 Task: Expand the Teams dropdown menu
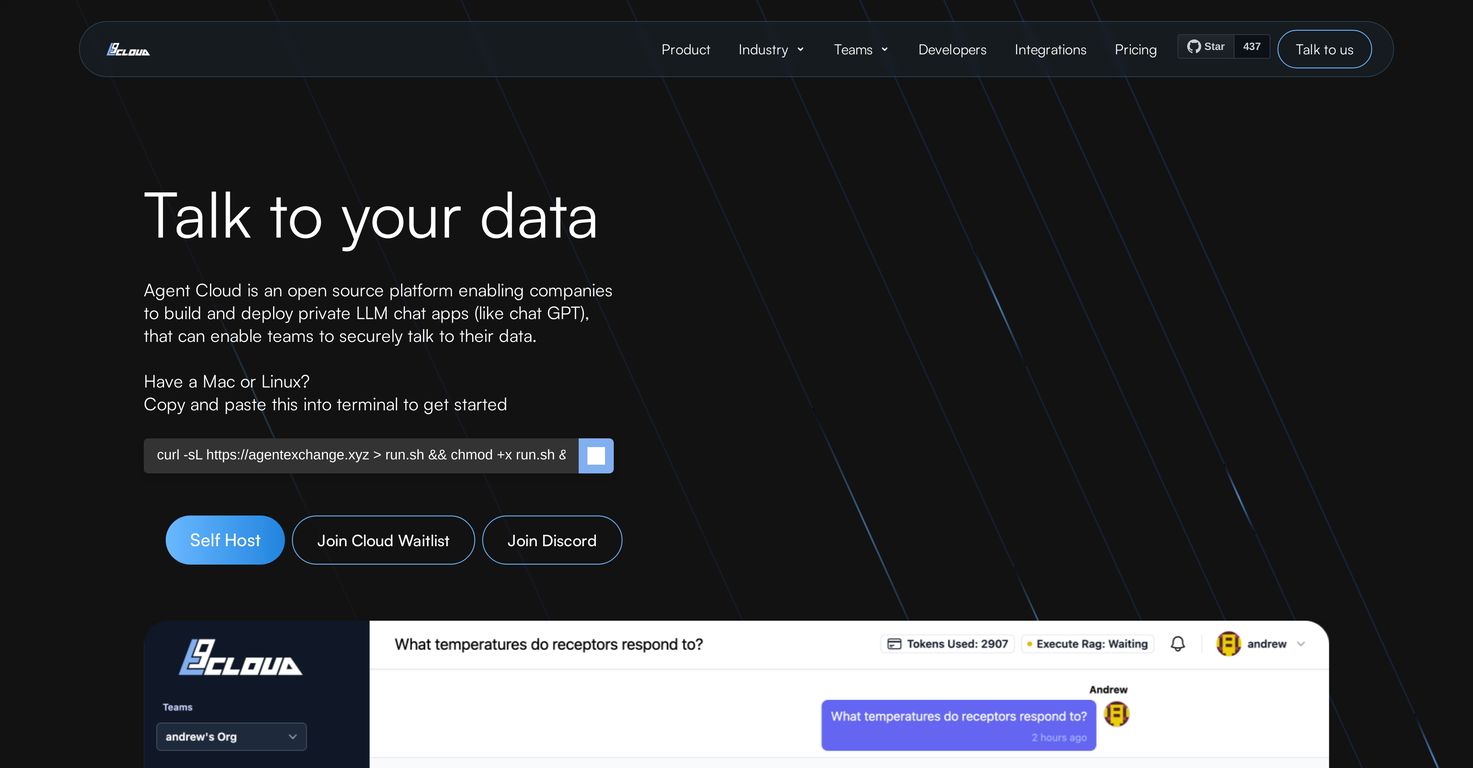tap(861, 49)
